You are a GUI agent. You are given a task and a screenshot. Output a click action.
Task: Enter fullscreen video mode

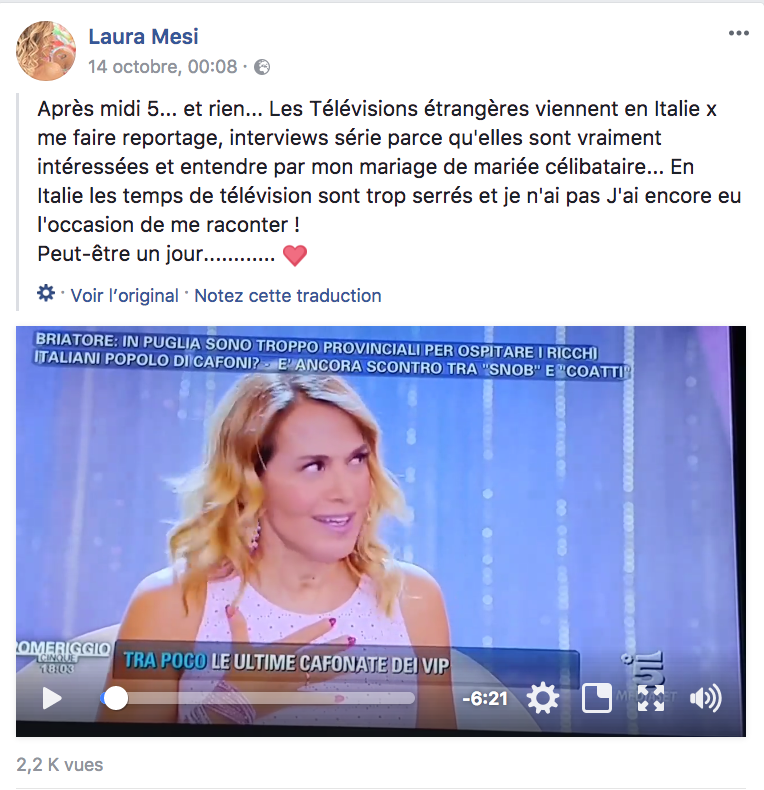pos(651,698)
